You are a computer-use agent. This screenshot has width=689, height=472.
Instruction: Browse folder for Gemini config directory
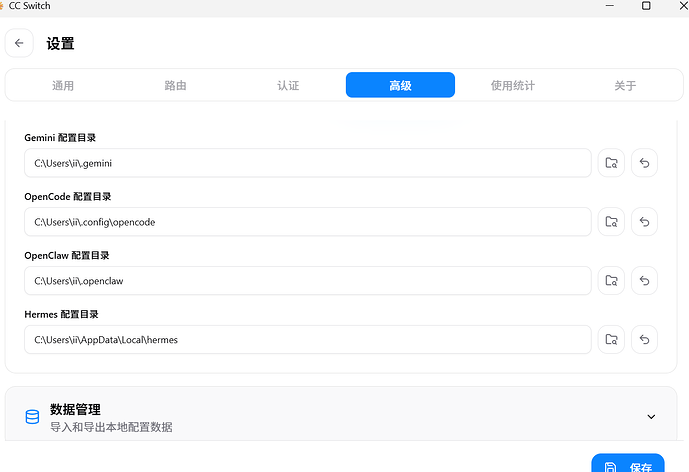(x=611, y=163)
